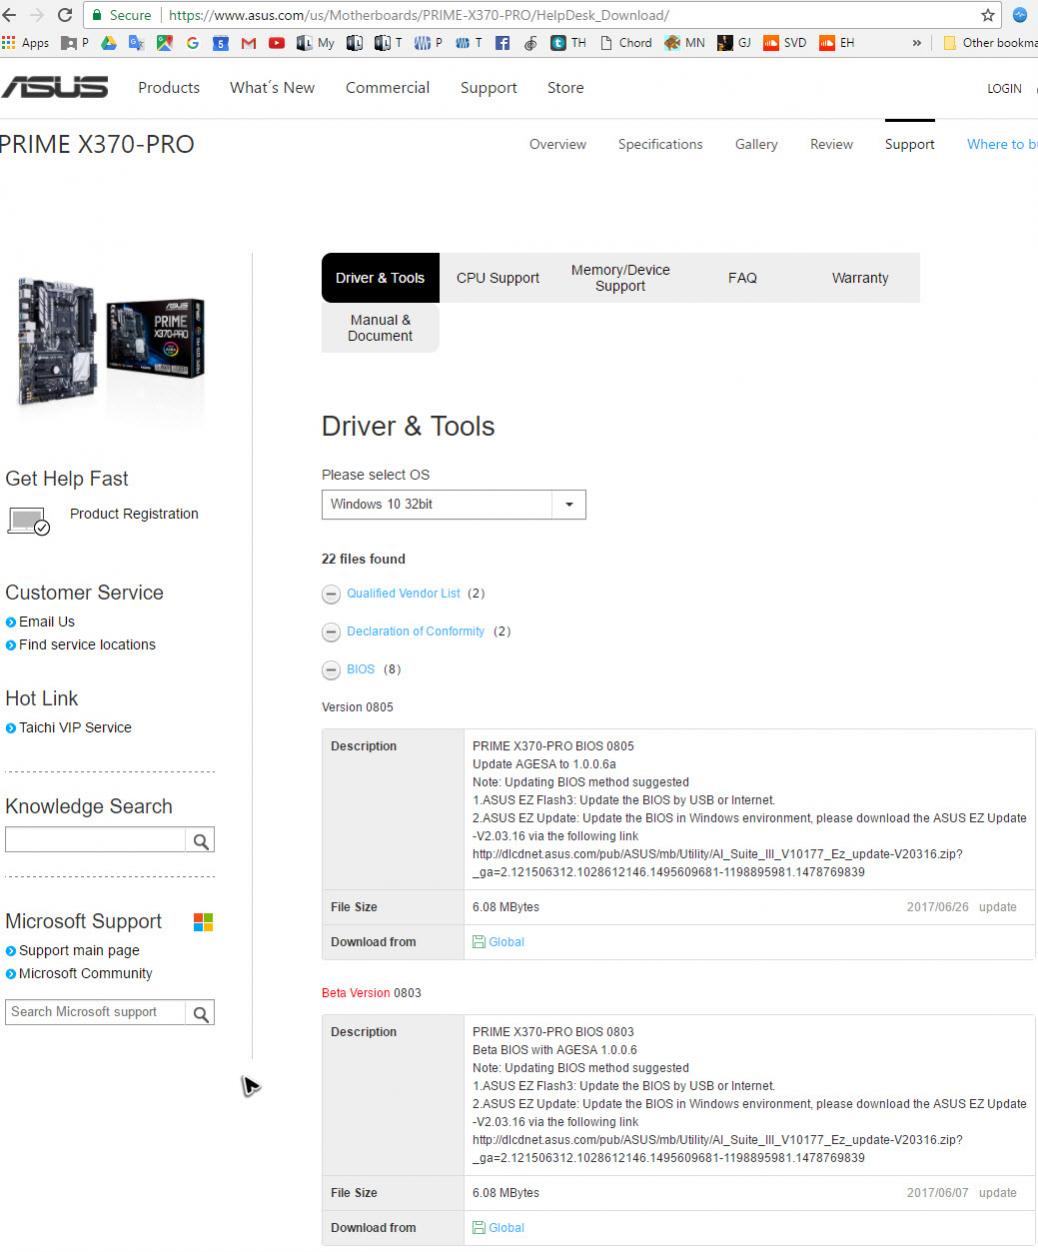Open the YouTube bookmark
Viewport: 1038px width, 1252px height.
point(277,43)
